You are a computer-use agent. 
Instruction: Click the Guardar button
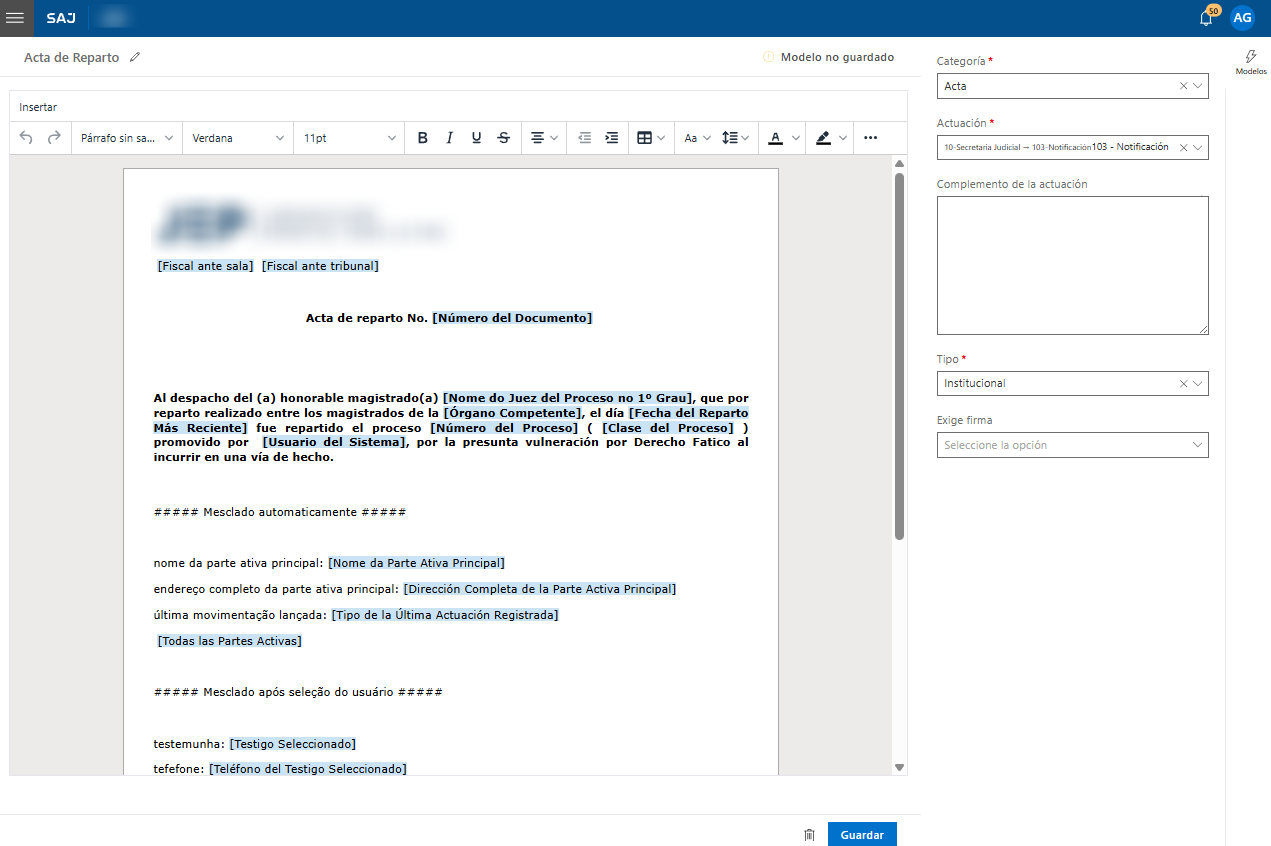(x=861, y=835)
